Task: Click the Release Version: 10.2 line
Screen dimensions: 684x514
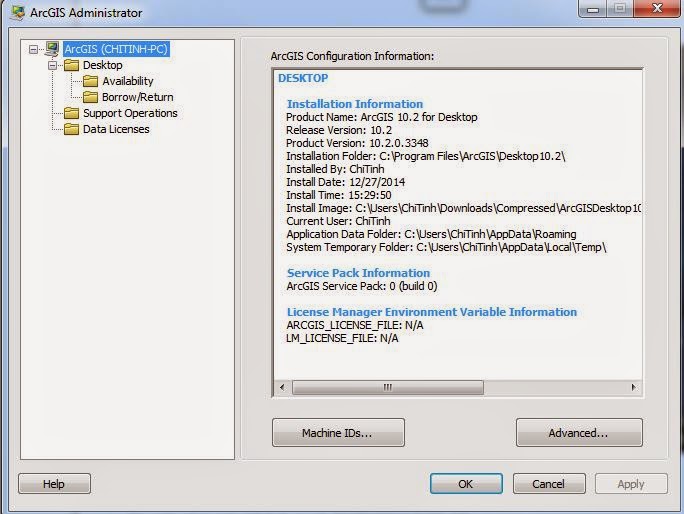Action: click(x=339, y=130)
